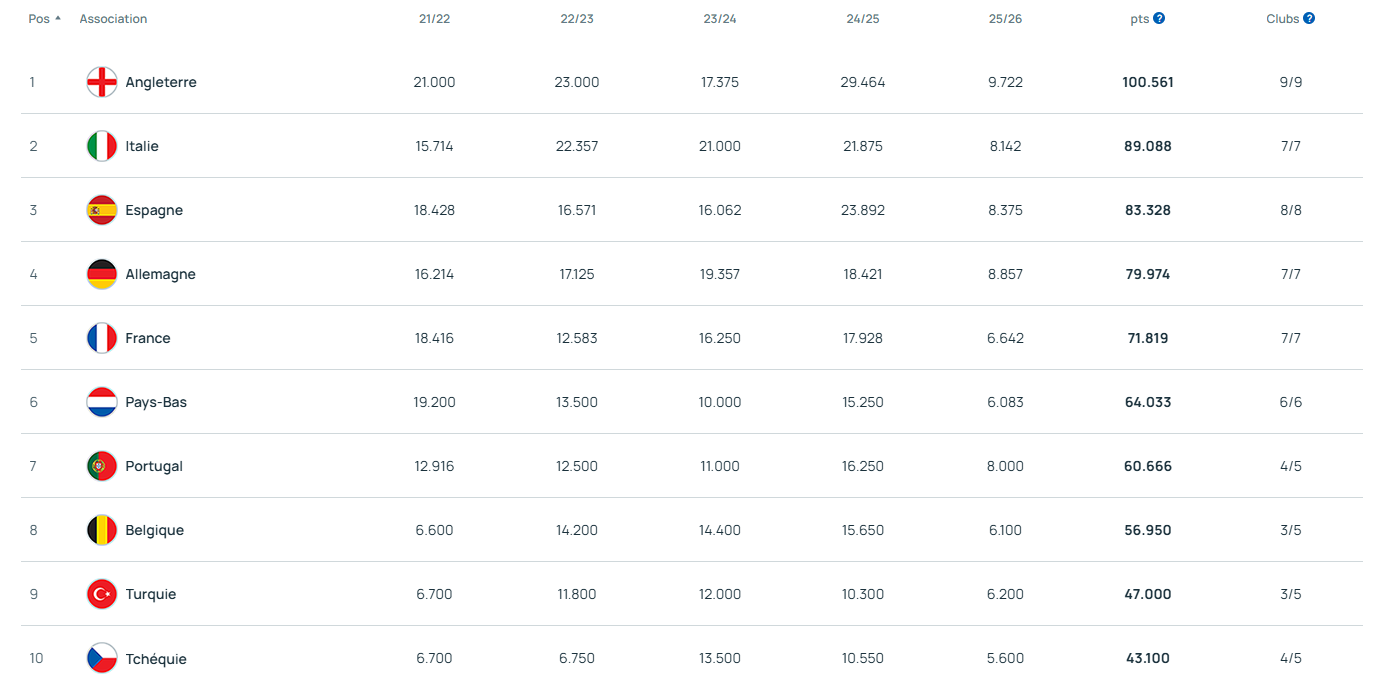Select the 21/22 season column header
This screenshot has width=1383, height=697.
click(x=433, y=19)
